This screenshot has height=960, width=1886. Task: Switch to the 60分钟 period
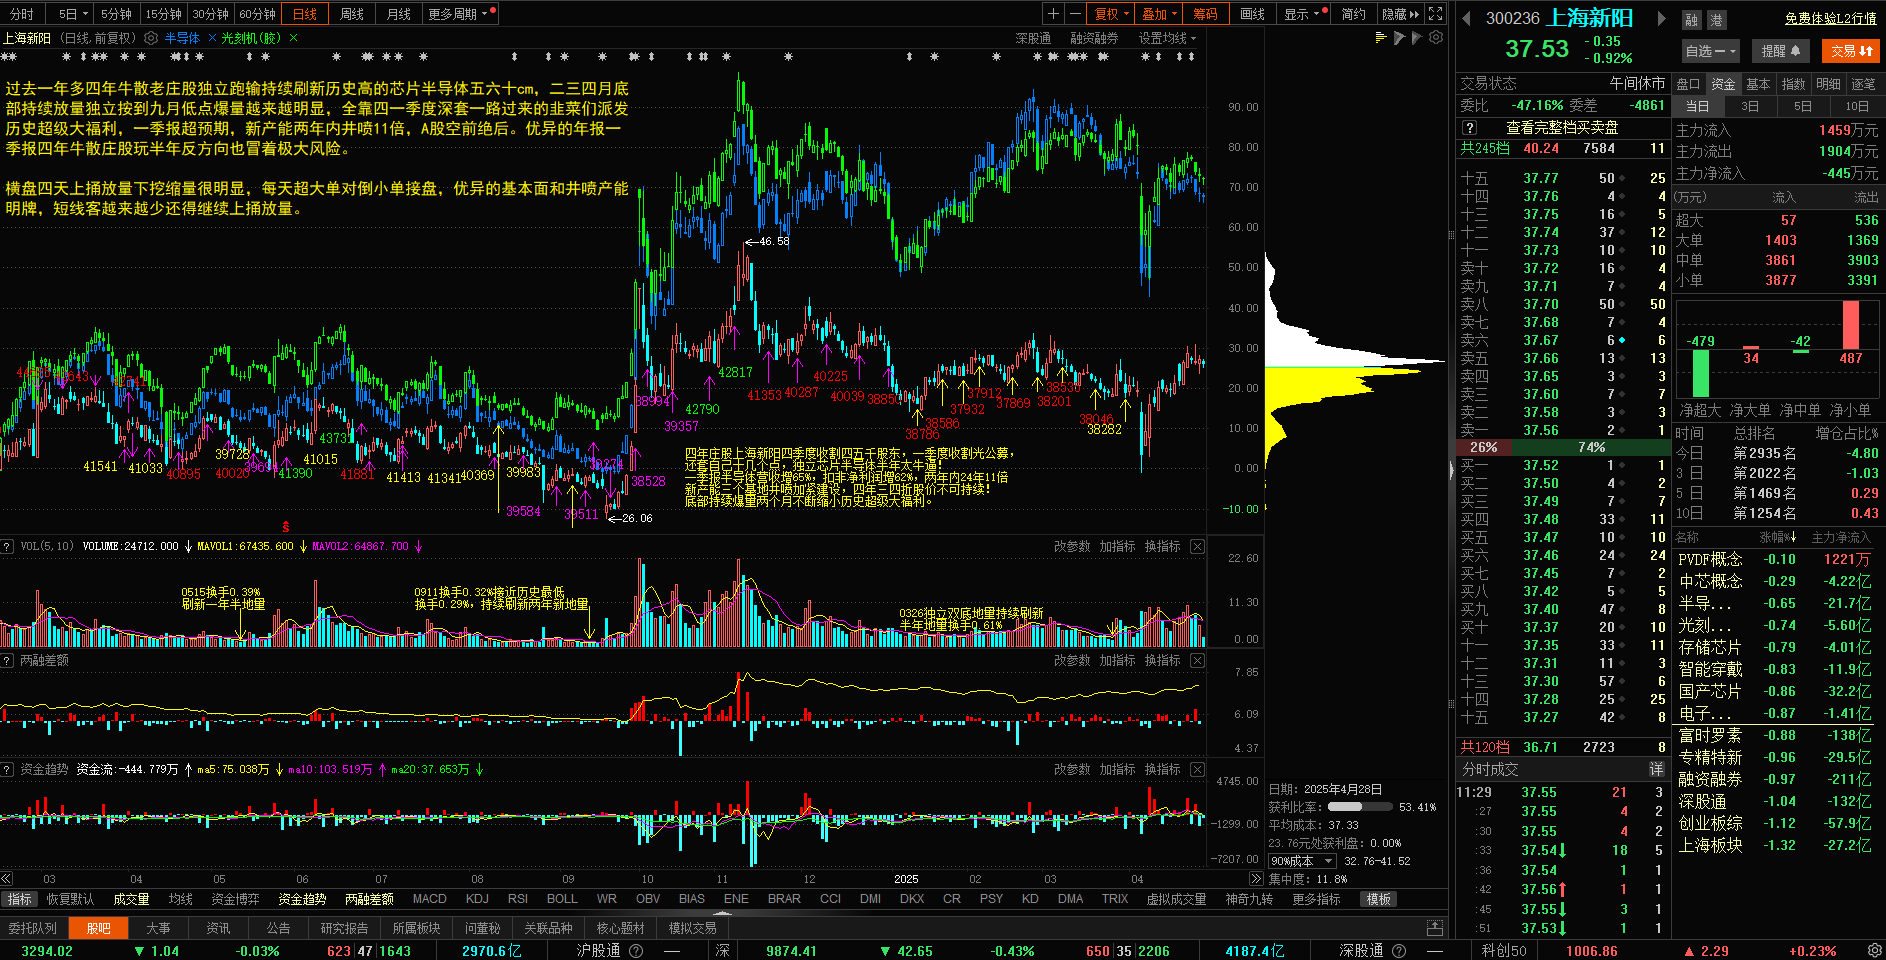257,14
